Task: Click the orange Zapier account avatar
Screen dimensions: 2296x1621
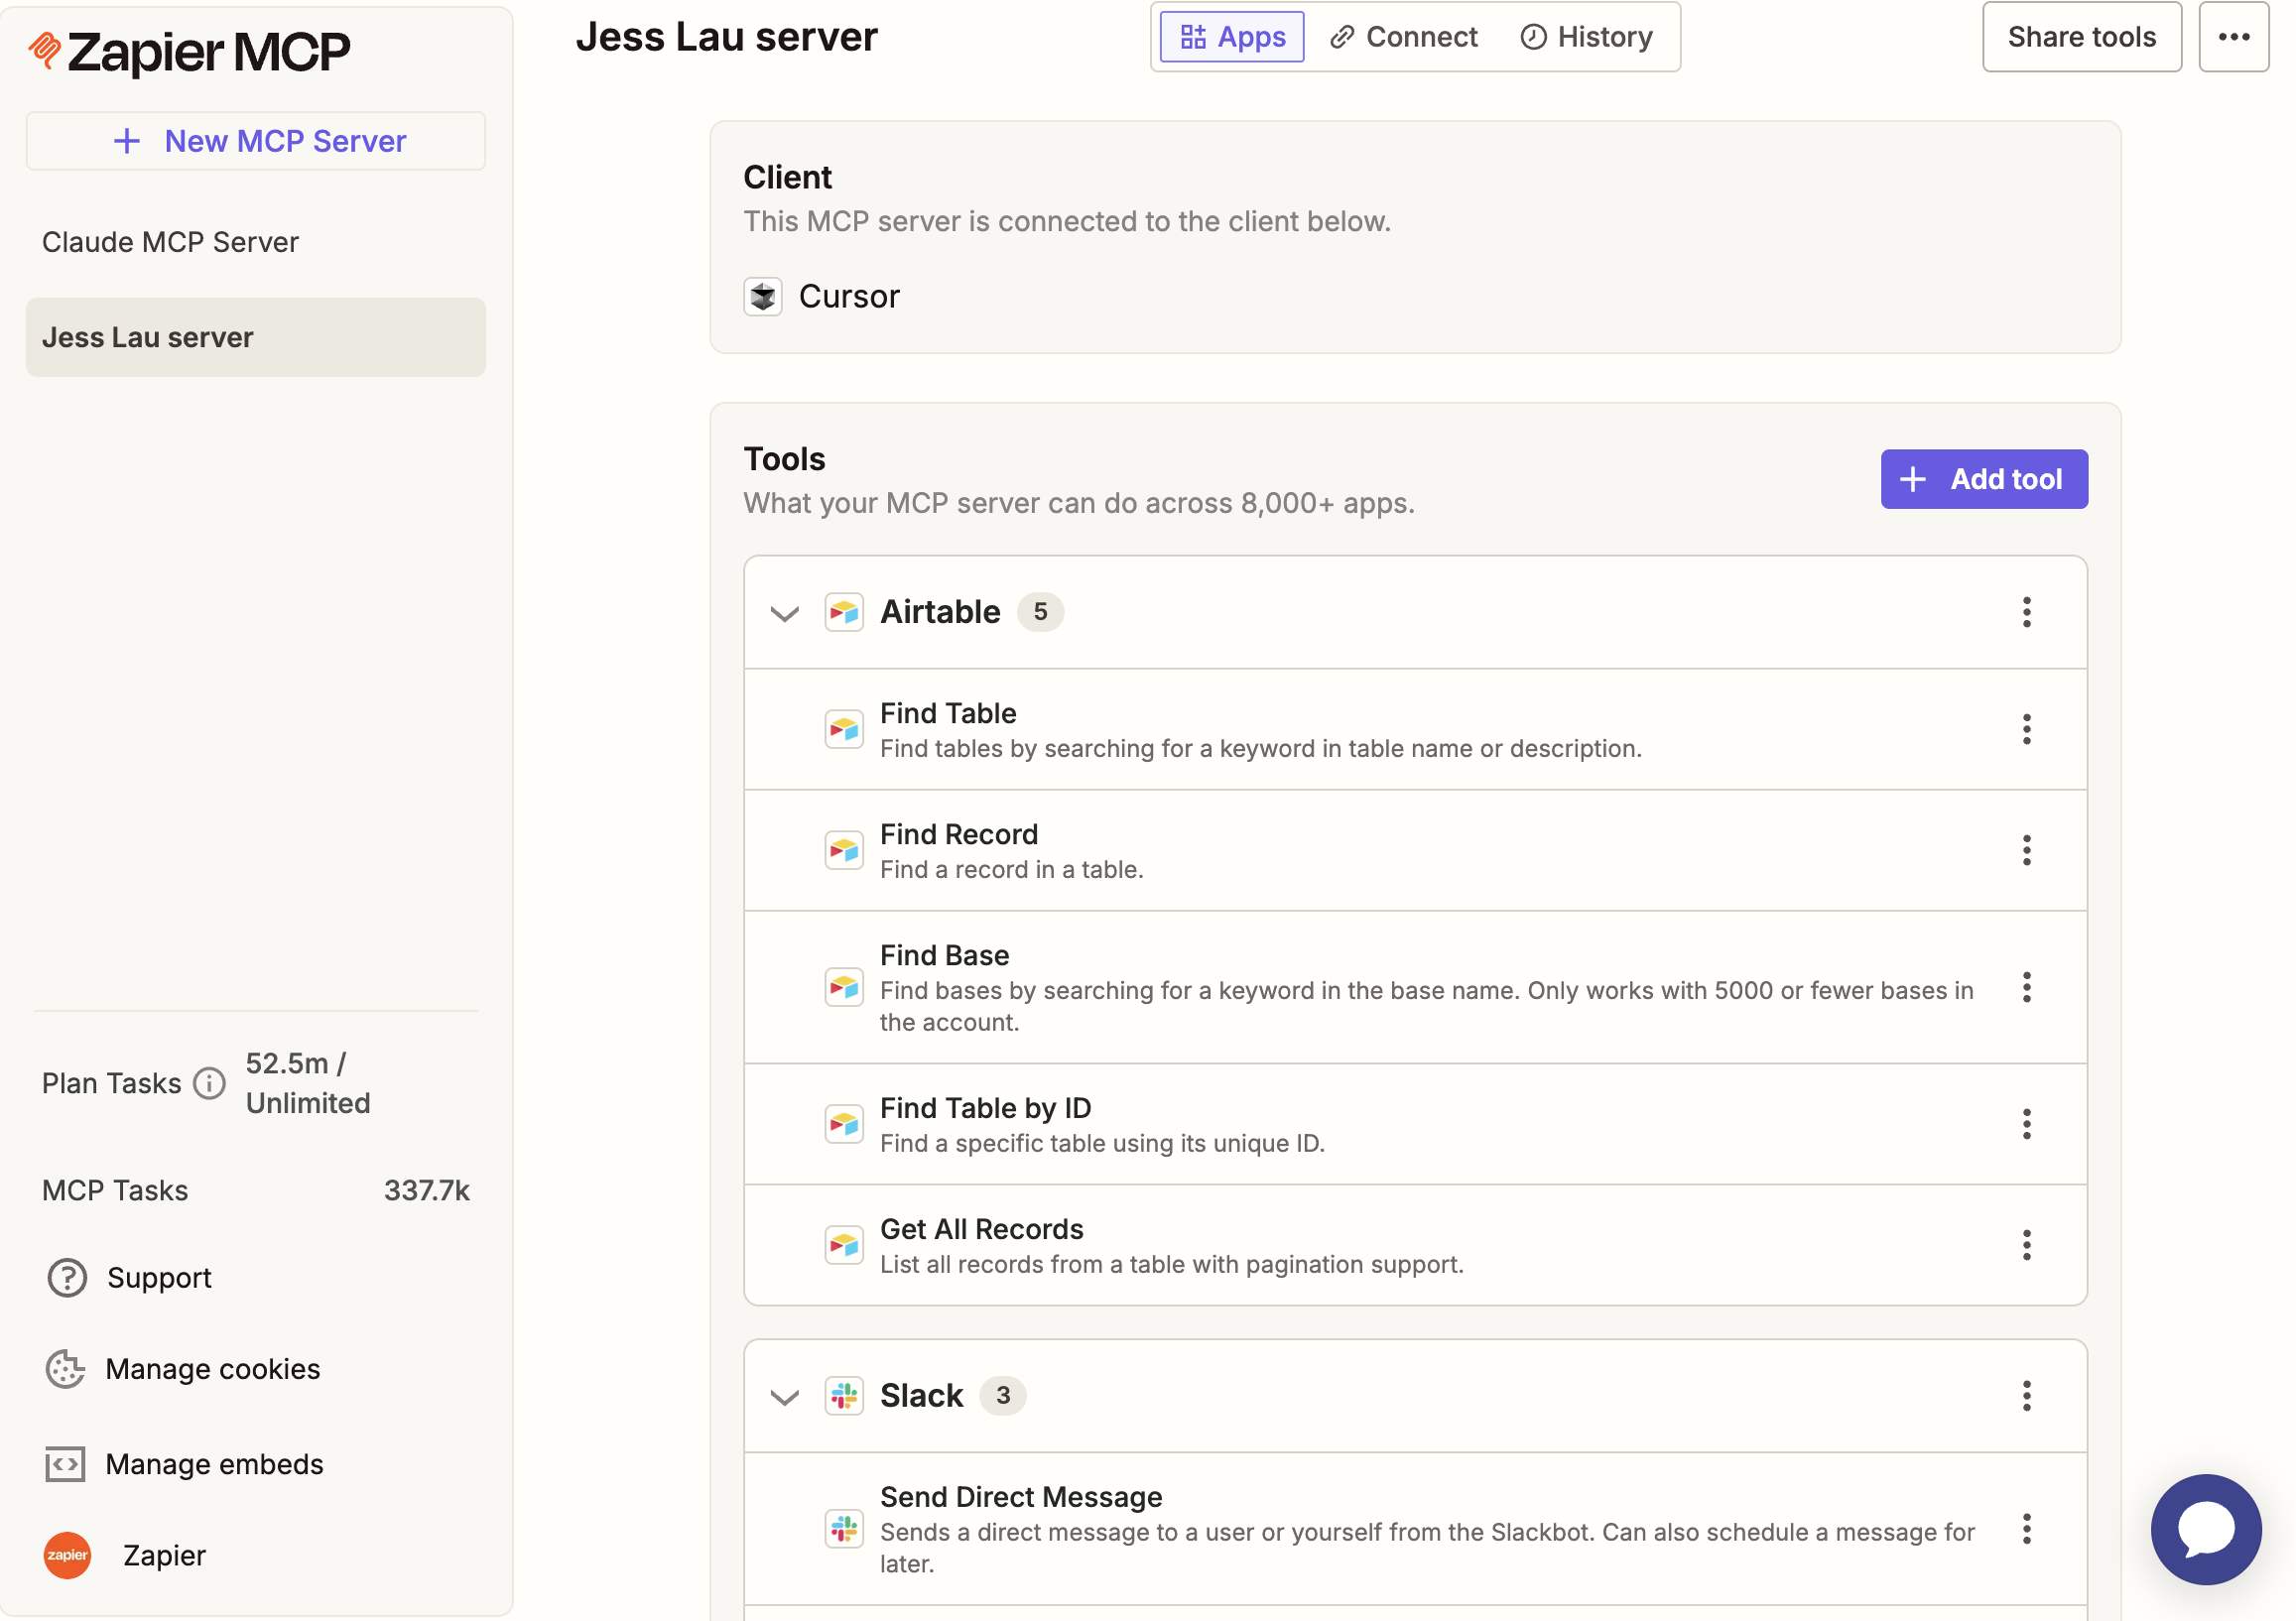Action: pos(67,1555)
